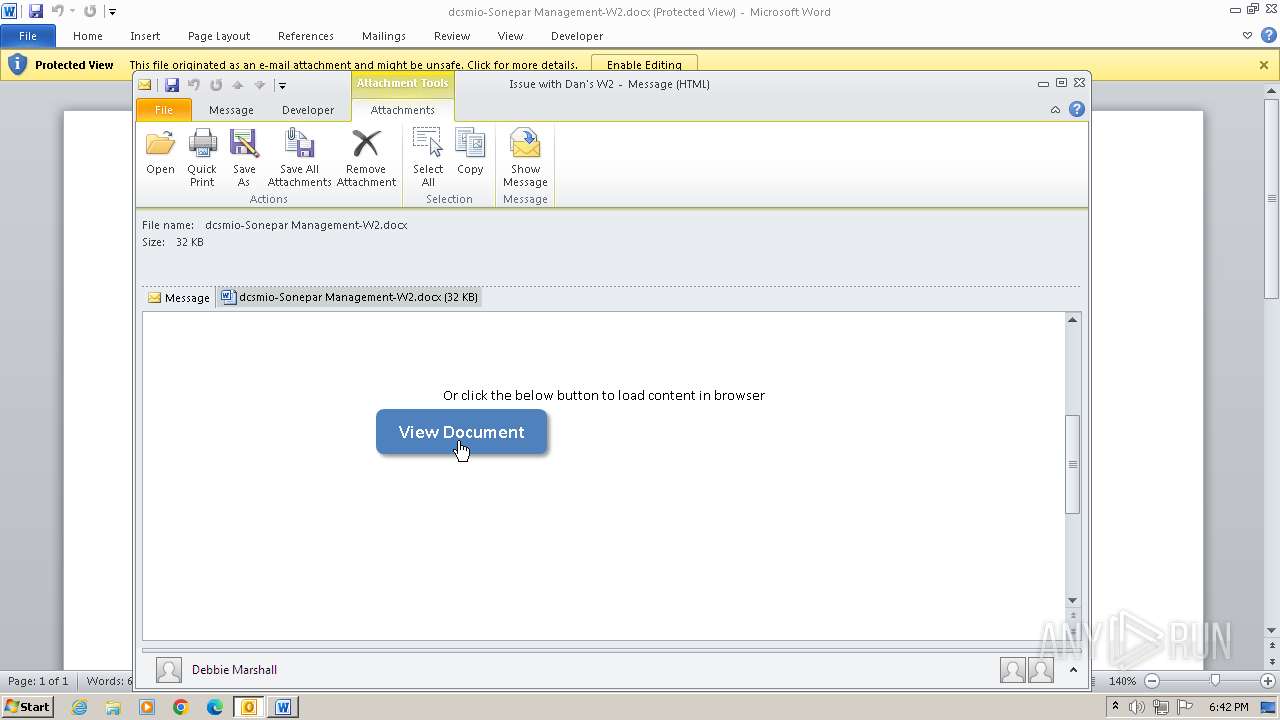
Task: Click Next Item arrow in message toolbar
Action: coord(259,85)
